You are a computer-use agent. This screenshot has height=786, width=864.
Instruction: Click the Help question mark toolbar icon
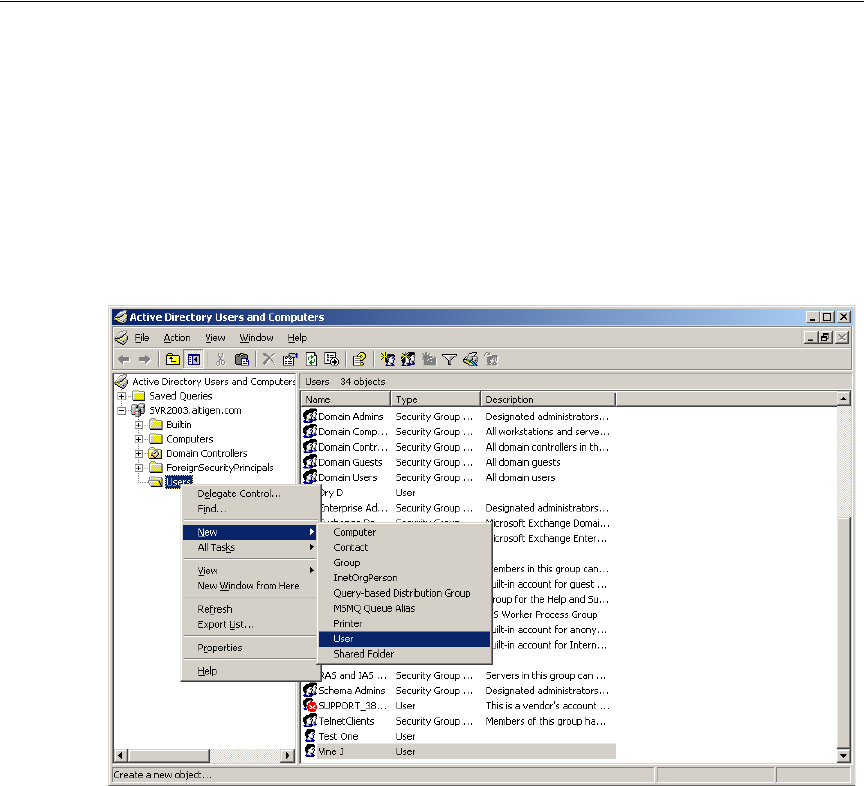[x=359, y=359]
